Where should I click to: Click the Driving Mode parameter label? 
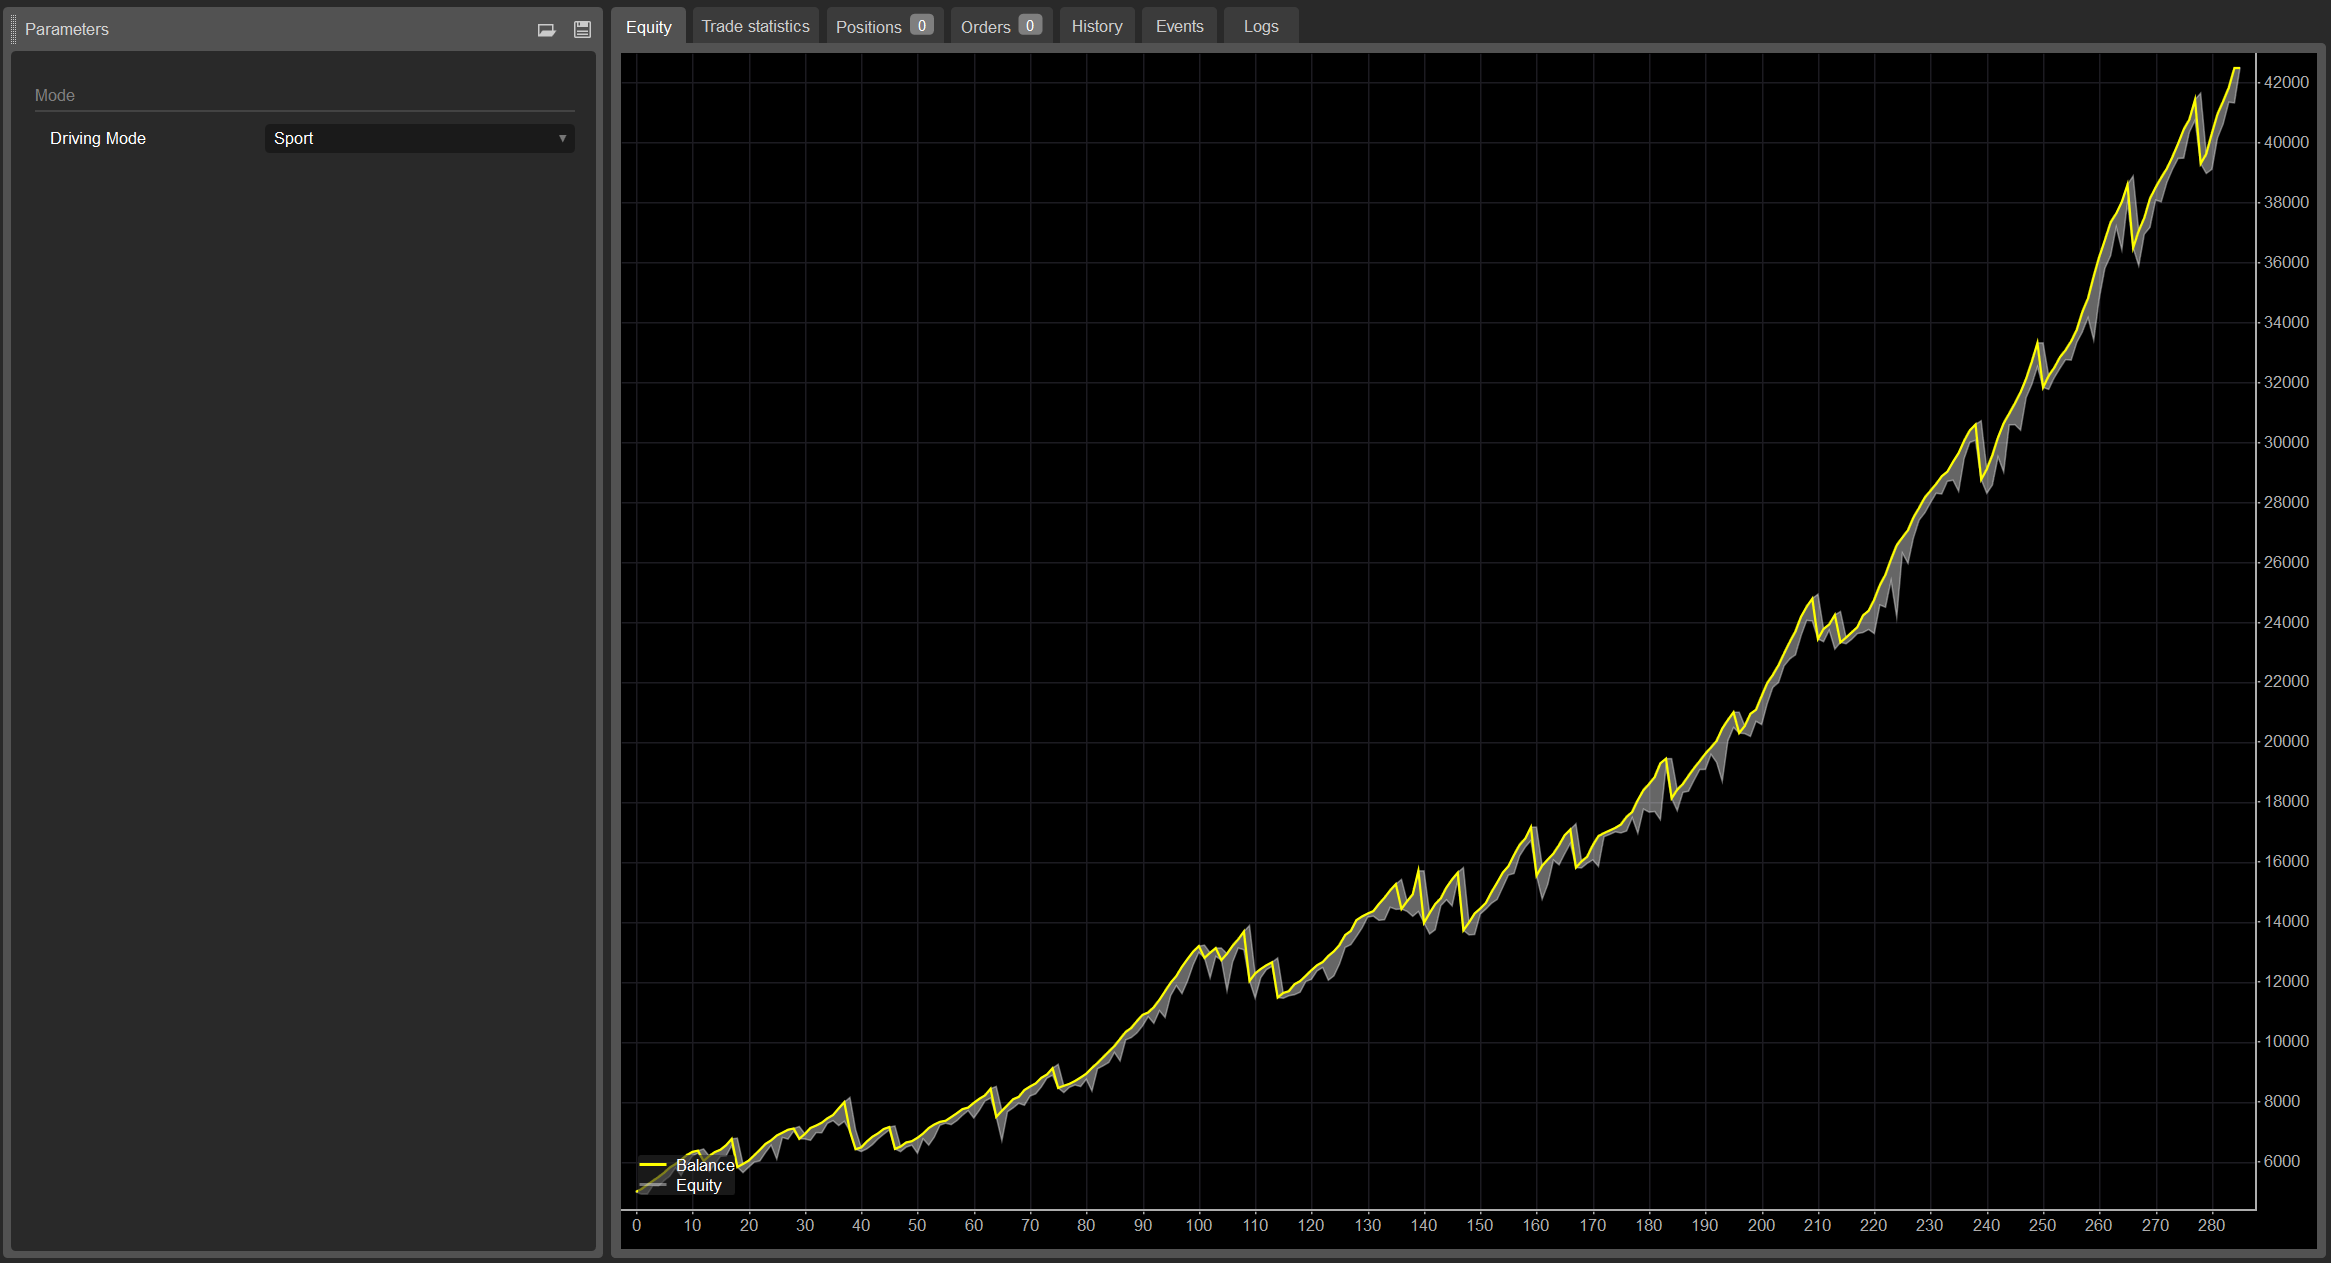point(98,138)
